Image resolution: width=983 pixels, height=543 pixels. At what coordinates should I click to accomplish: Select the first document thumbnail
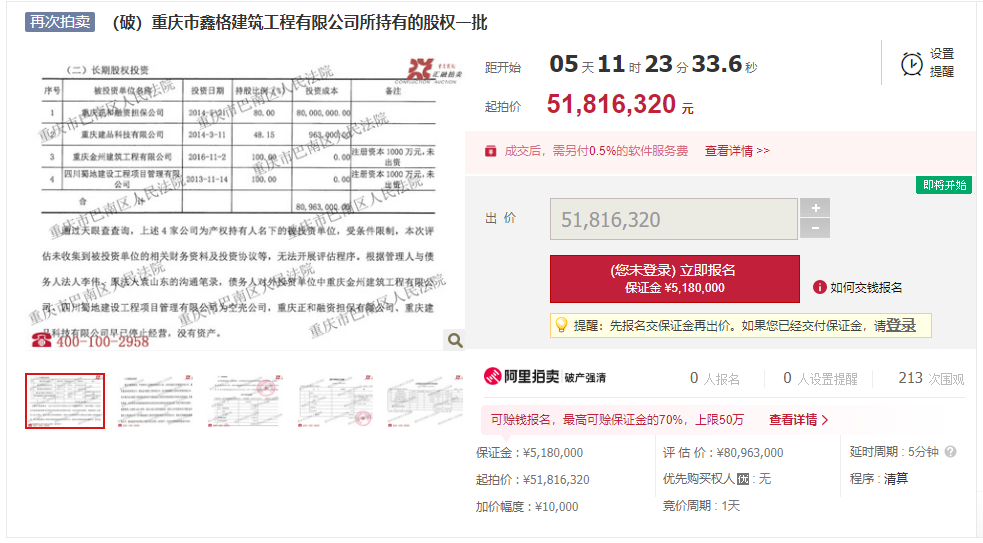(x=65, y=401)
